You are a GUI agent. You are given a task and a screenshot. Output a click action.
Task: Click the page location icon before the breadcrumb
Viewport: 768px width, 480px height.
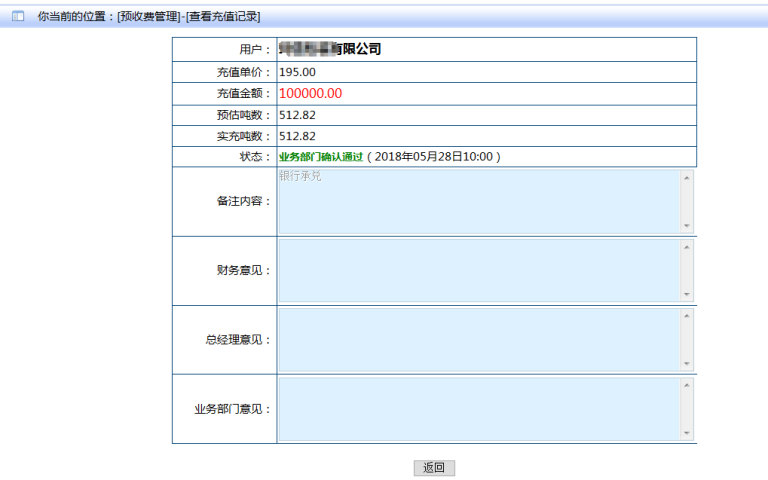(17, 17)
